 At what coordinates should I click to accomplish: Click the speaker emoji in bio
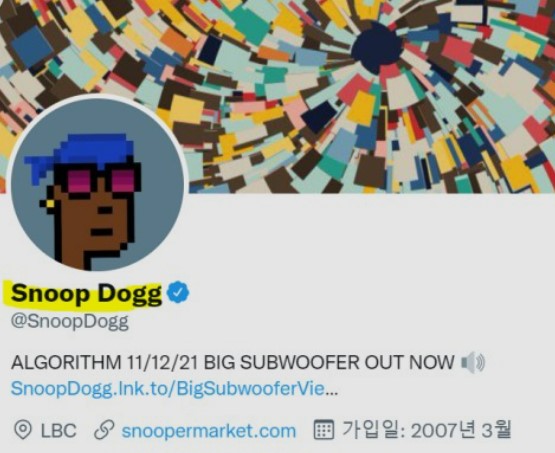(473, 363)
